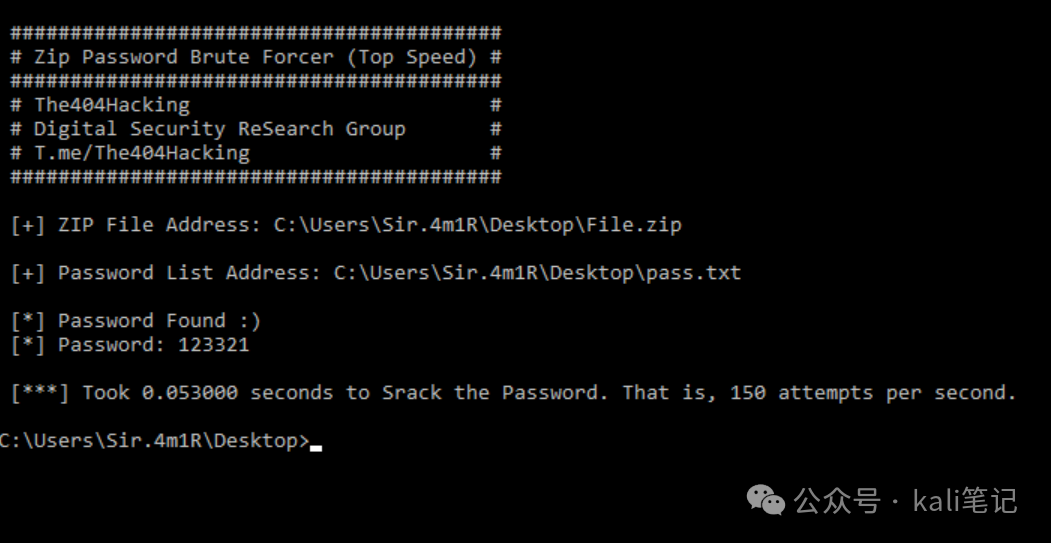This screenshot has width=1051, height=543.
Task: Click the 'The404Hacking' name line
Action: [112, 105]
